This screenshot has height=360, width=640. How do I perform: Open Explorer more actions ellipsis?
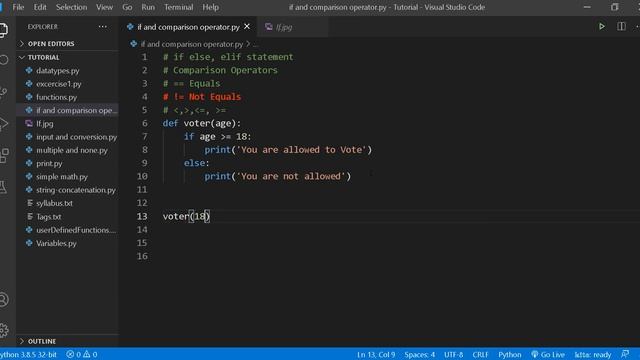coord(102,27)
